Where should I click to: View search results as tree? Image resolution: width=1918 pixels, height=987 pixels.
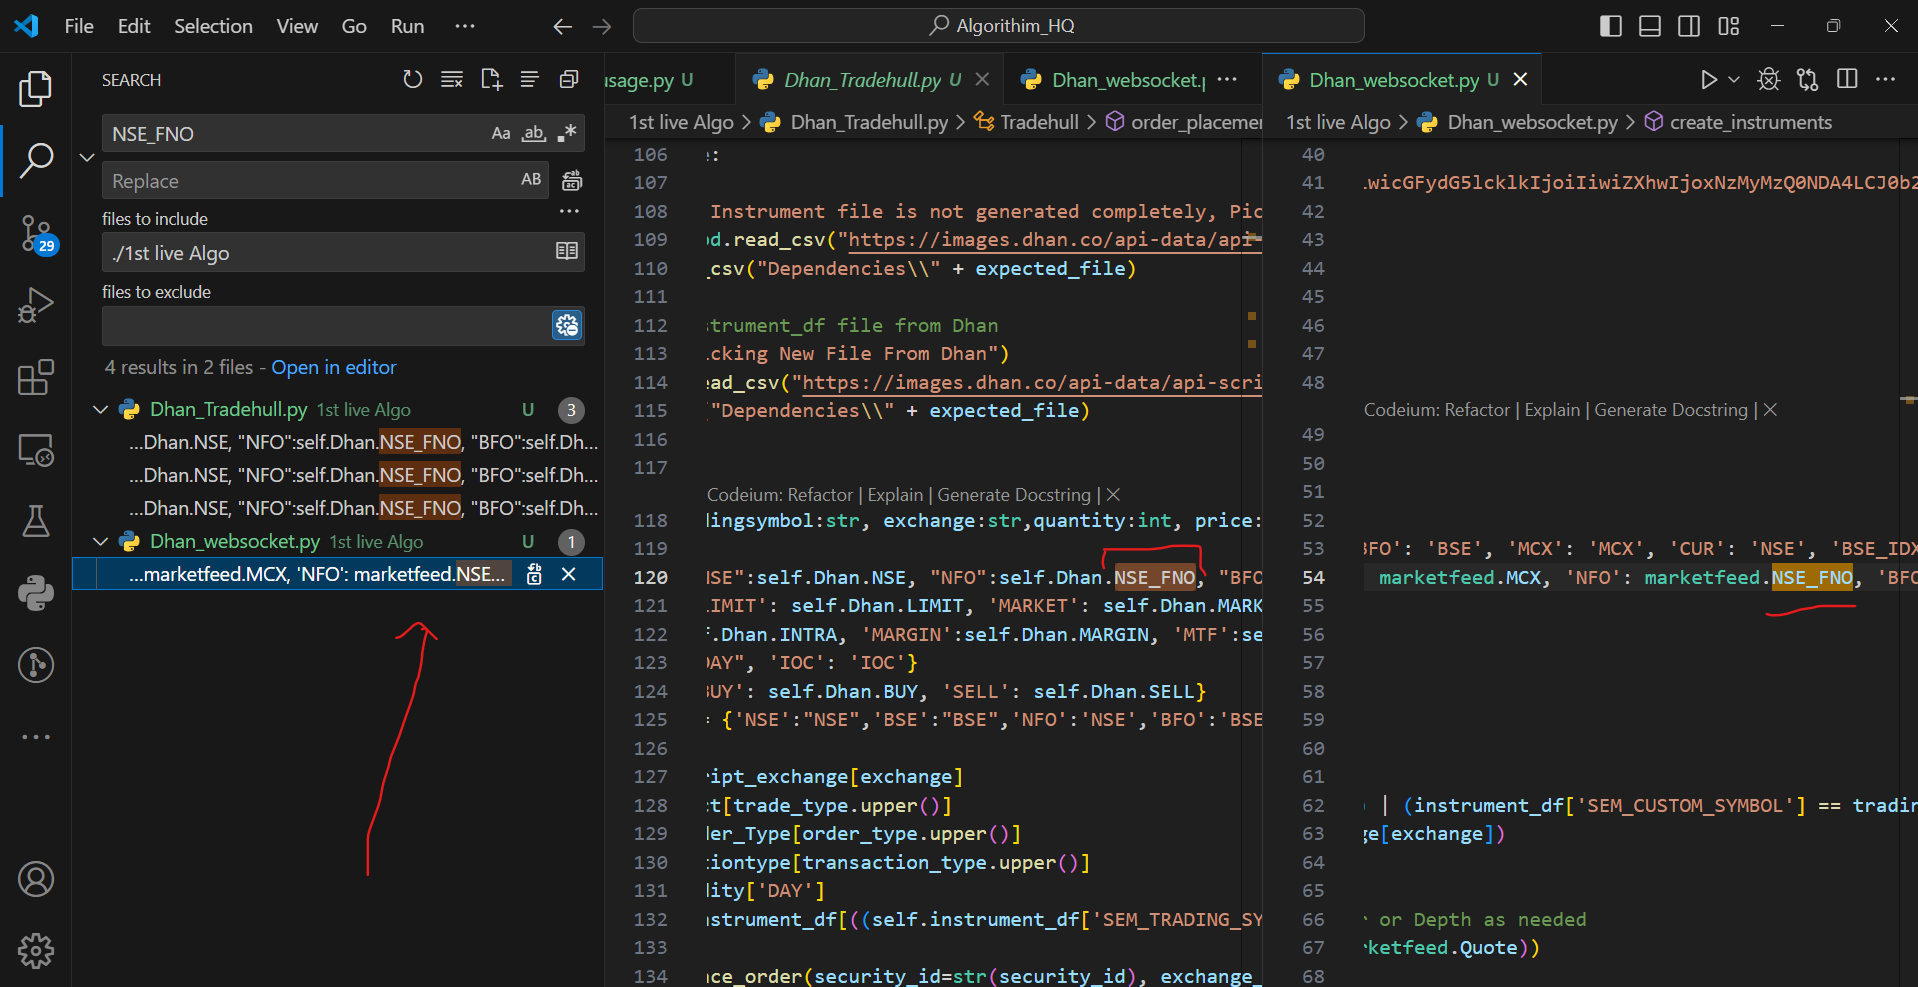(x=530, y=79)
